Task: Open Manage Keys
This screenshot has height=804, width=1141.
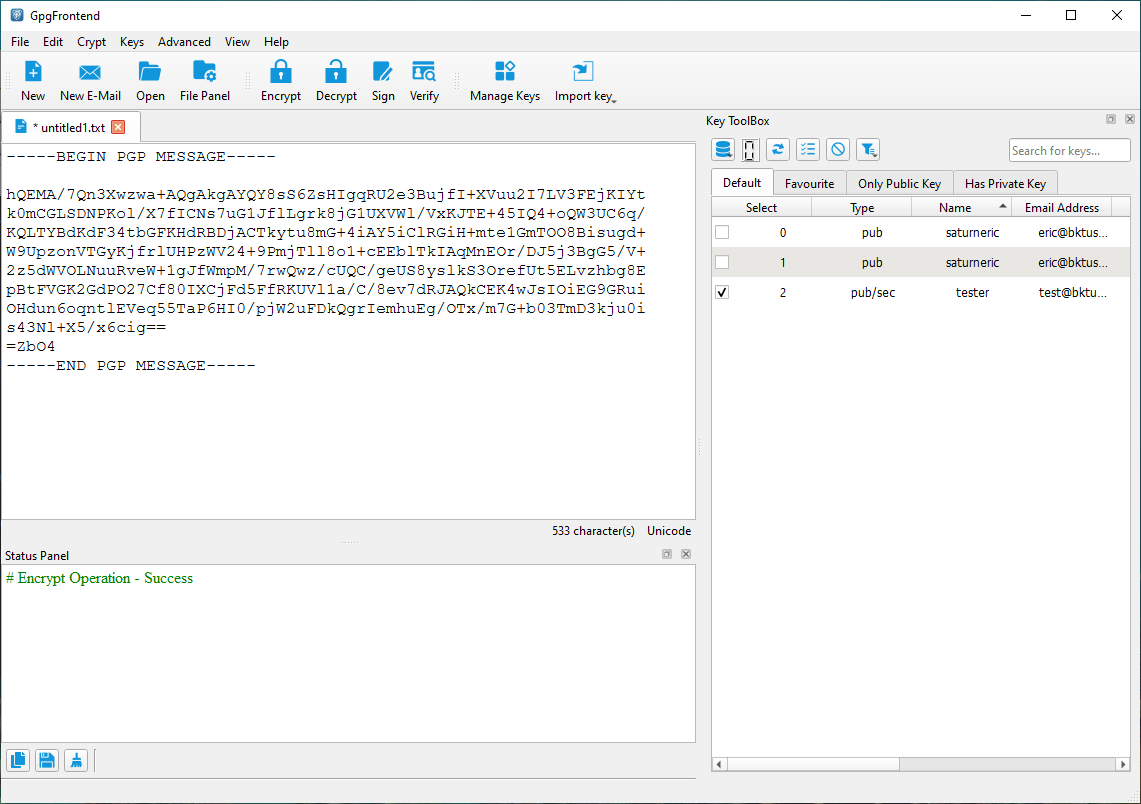Action: point(505,81)
